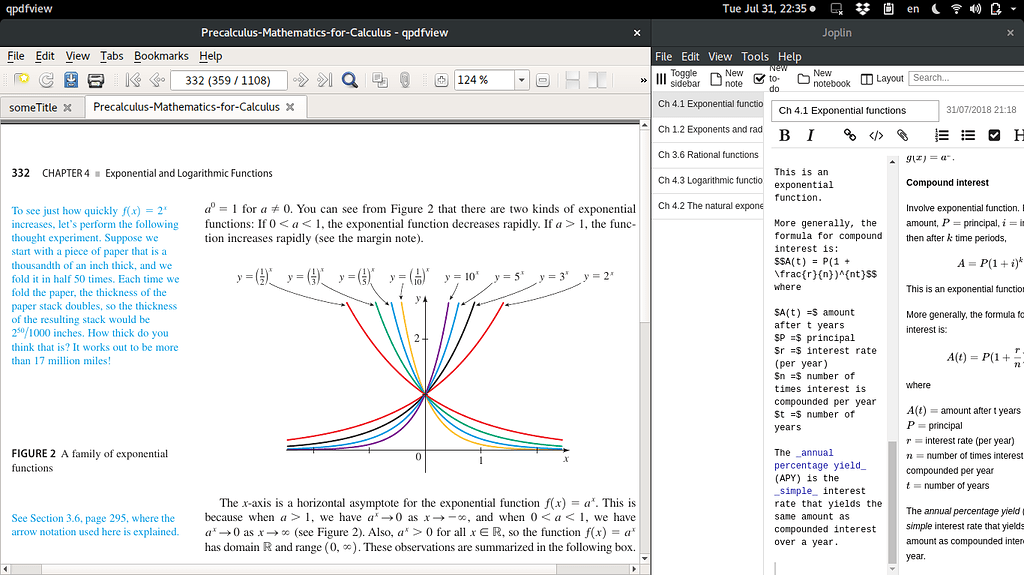Jump to last page of the PDF
The width and height of the screenshot is (1024, 575).
tap(325, 80)
